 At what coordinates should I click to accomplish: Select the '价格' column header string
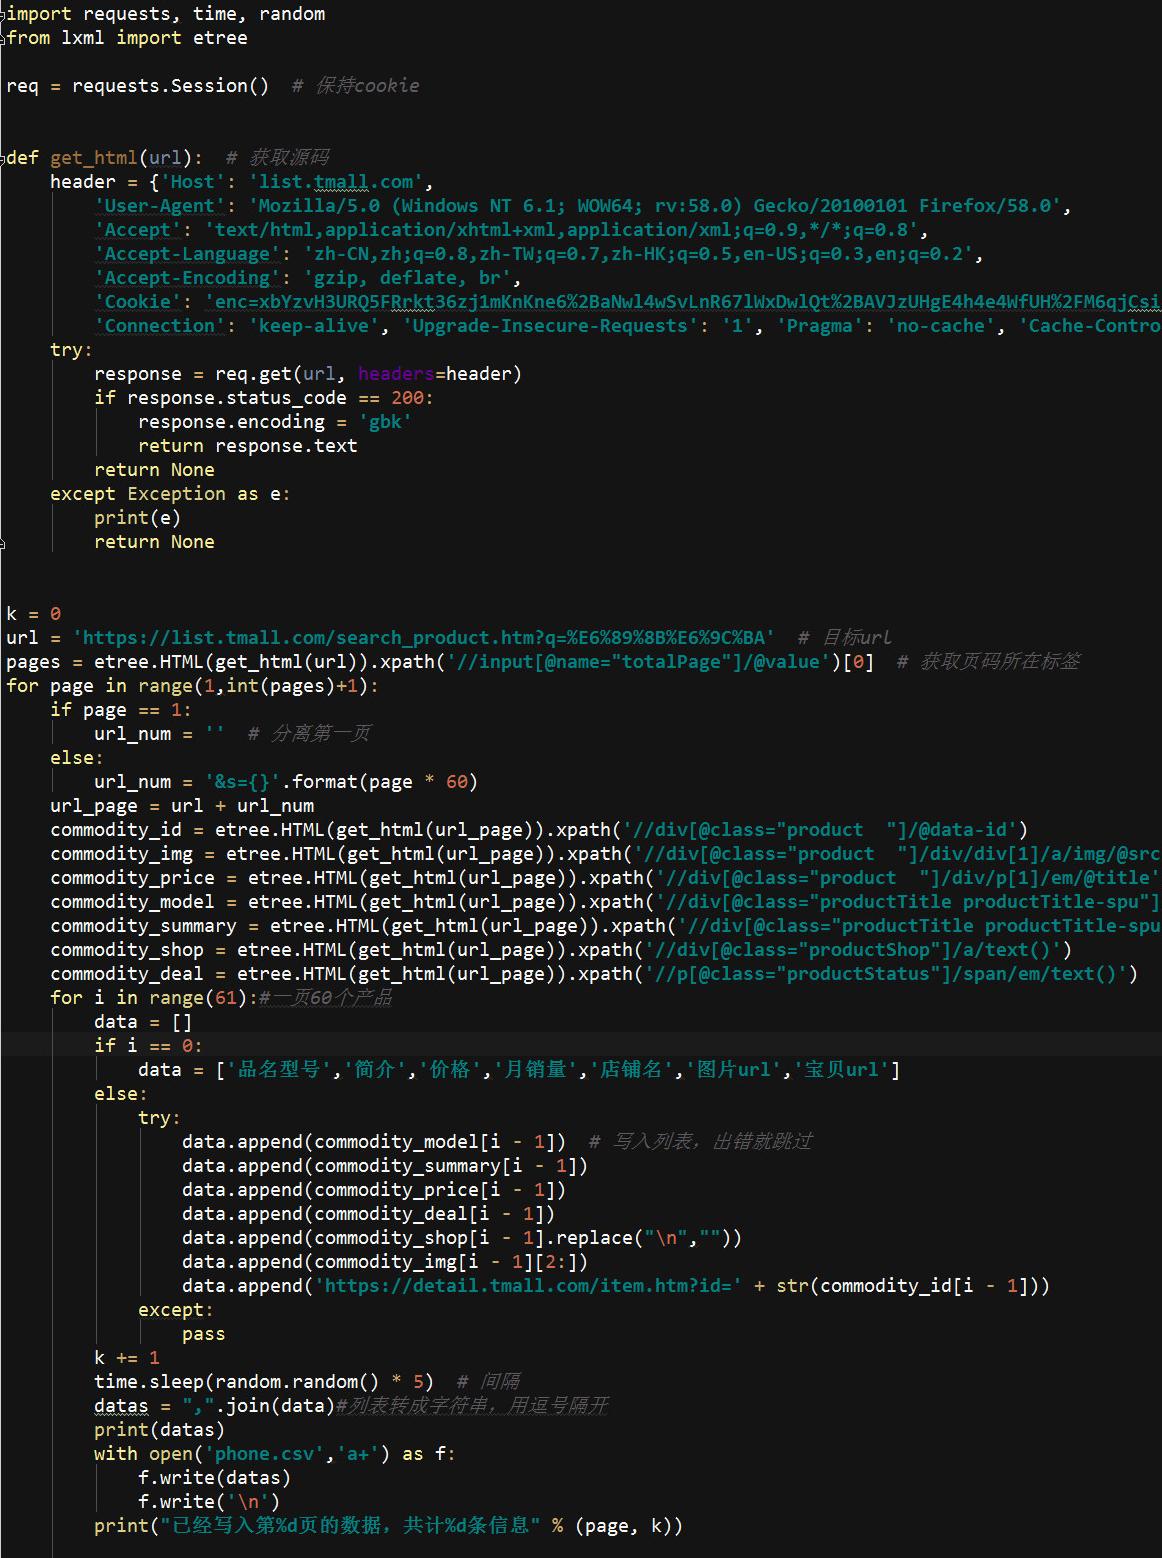pos(450,1070)
